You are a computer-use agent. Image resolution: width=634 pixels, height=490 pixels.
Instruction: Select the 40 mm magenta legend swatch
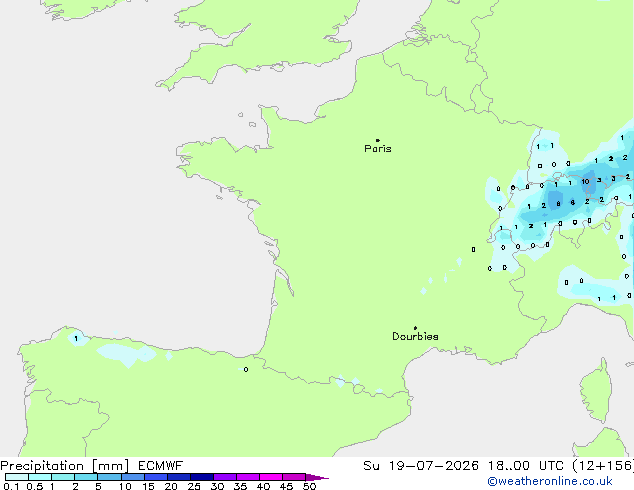point(271,477)
